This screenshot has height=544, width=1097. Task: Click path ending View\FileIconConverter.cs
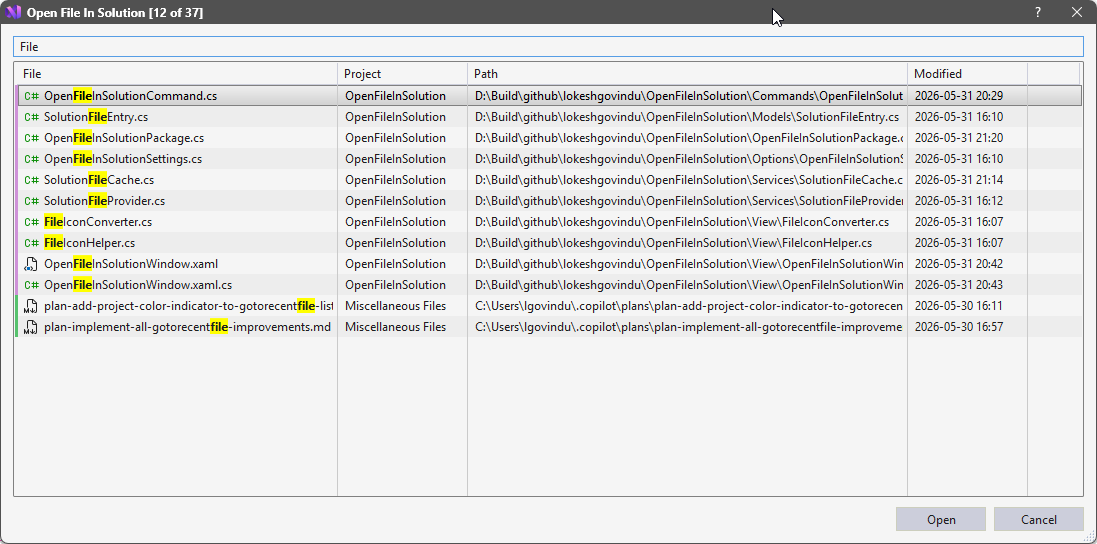click(x=682, y=222)
